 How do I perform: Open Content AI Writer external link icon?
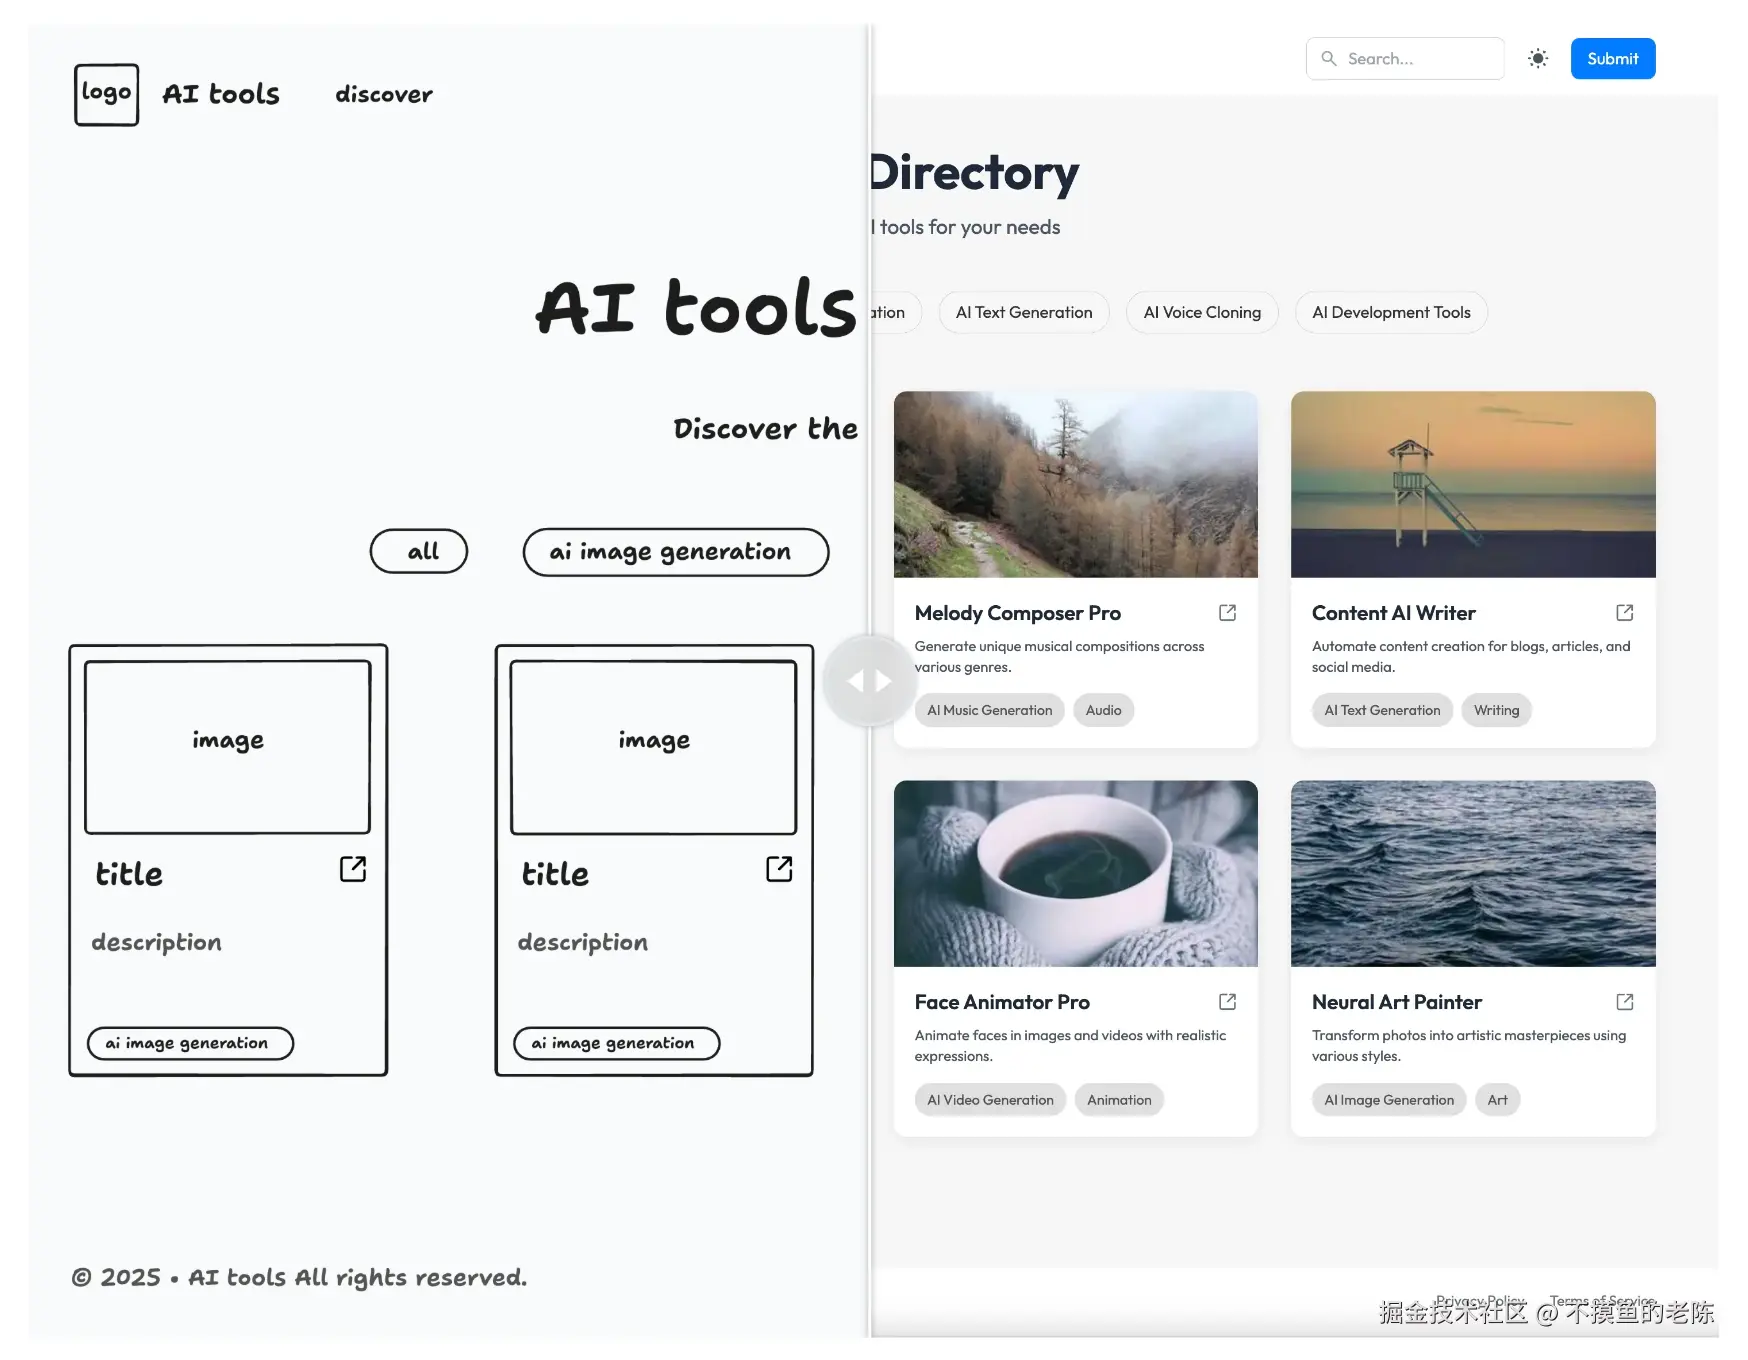tap(1625, 613)
